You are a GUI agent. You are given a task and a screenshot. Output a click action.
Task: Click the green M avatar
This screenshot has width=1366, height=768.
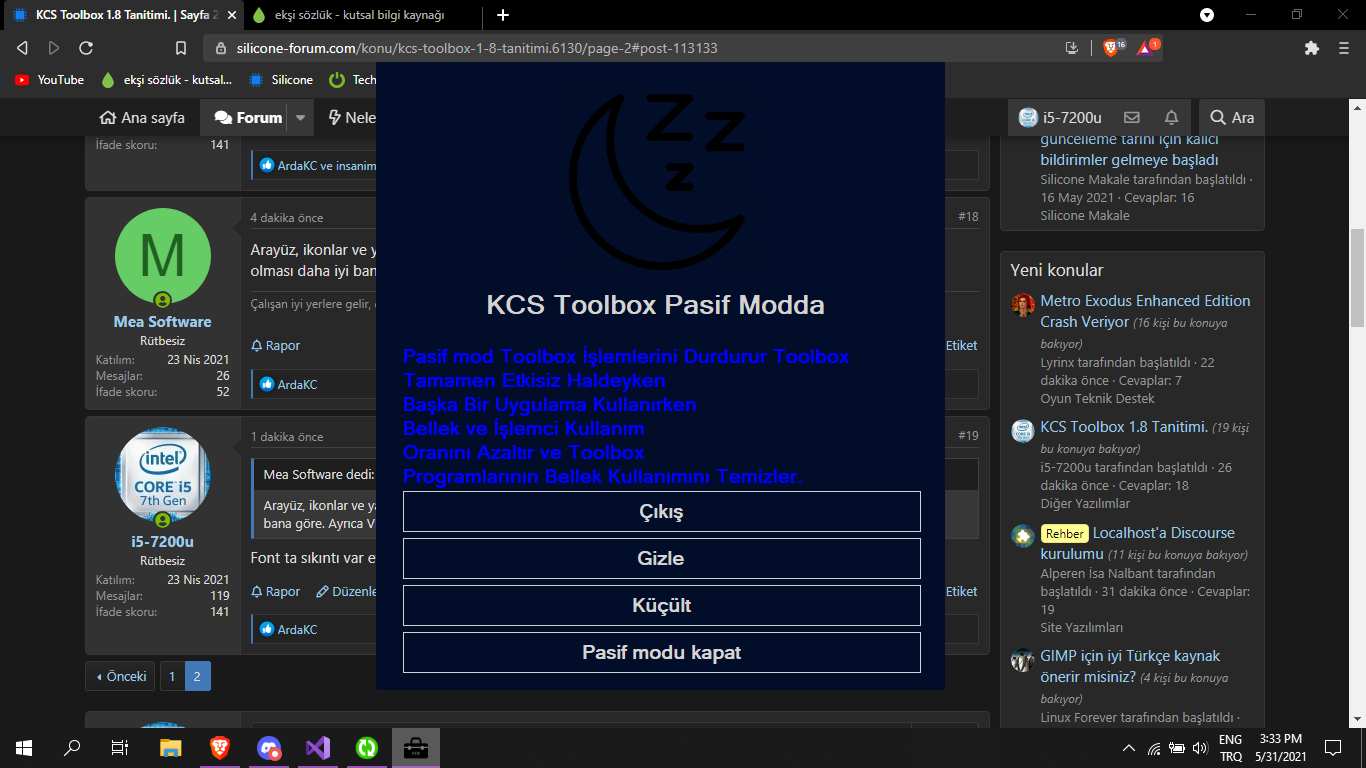(163, 256)
